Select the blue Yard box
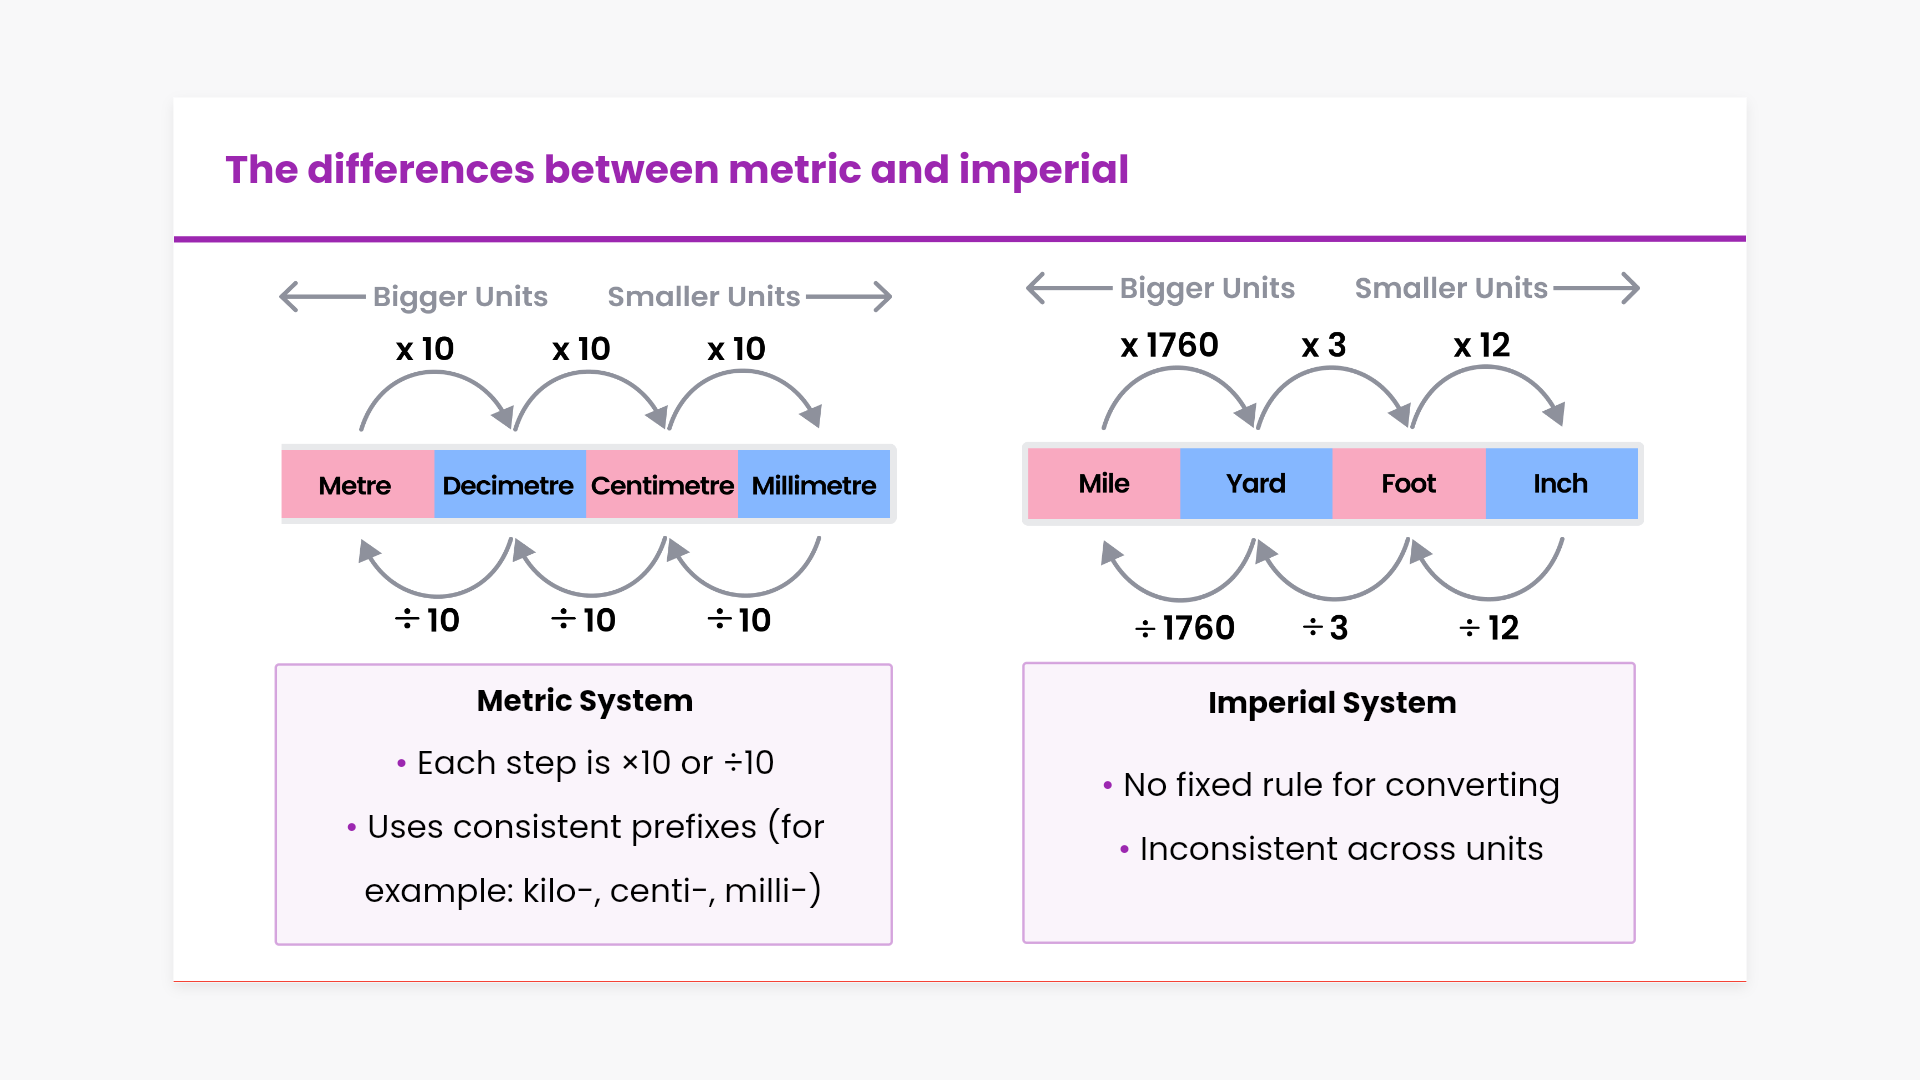This screenshot has height=1080, width=1920. pos(1256,484)
